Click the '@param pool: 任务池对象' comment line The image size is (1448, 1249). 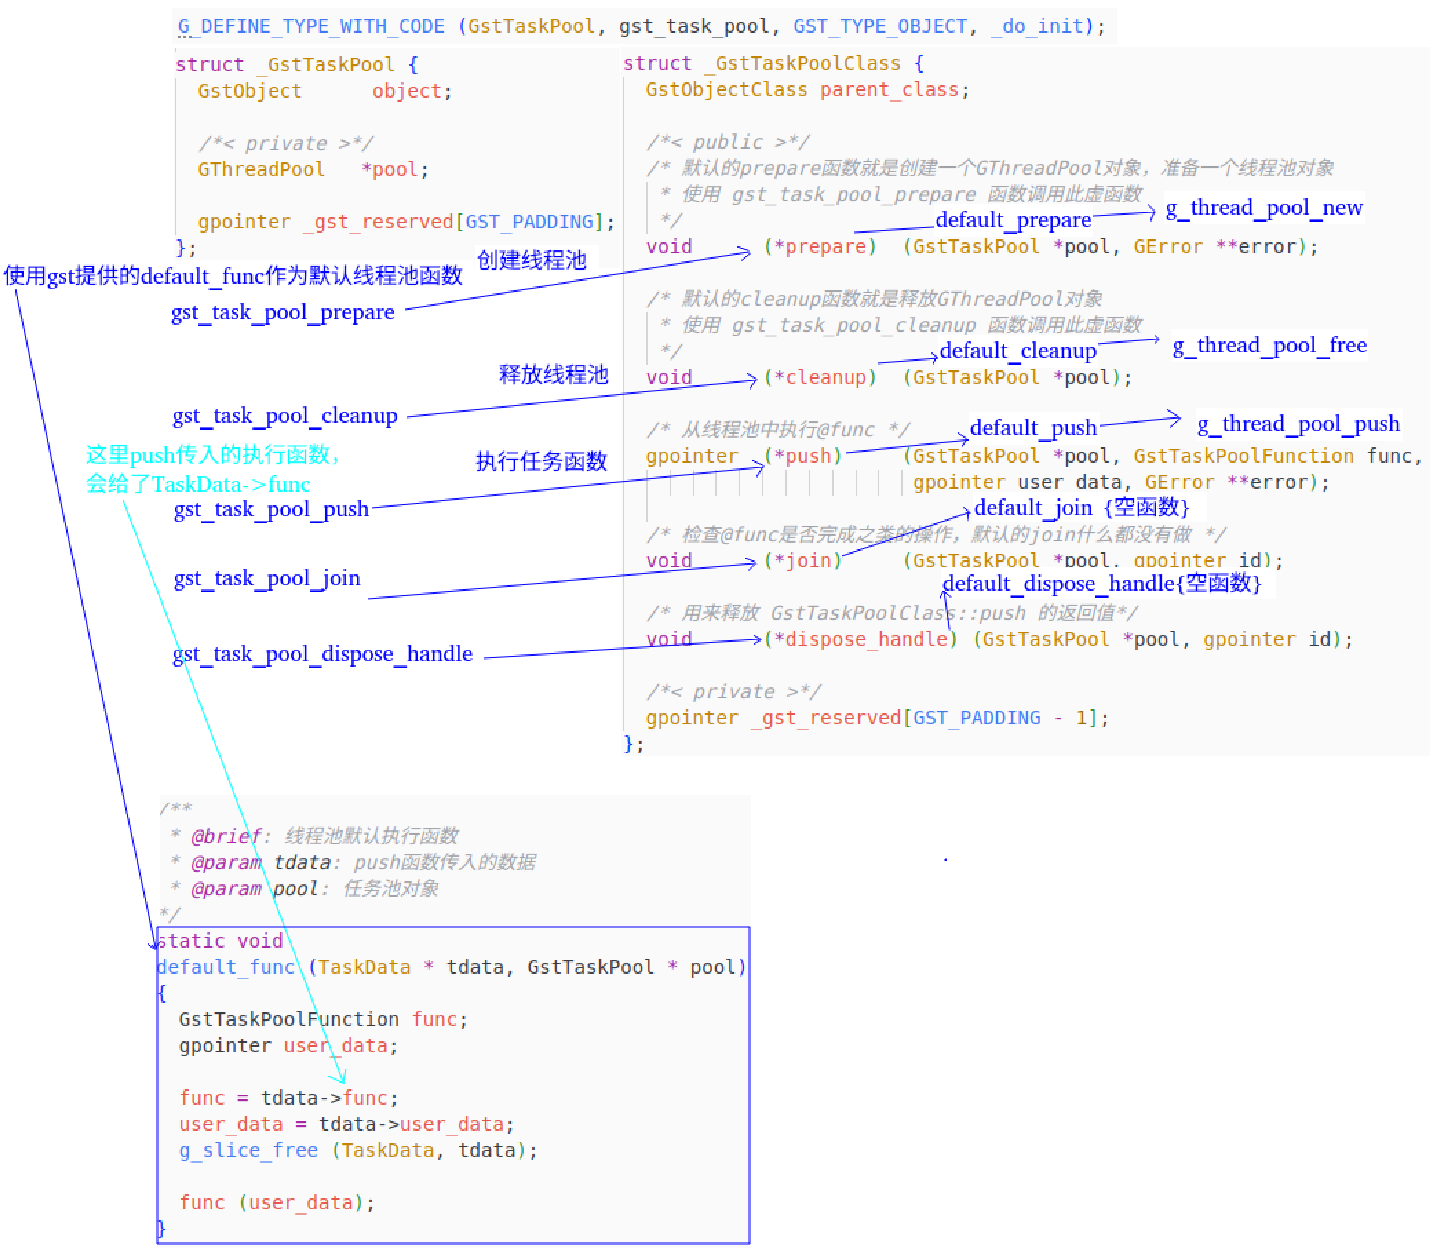click(x=315, y=888)
